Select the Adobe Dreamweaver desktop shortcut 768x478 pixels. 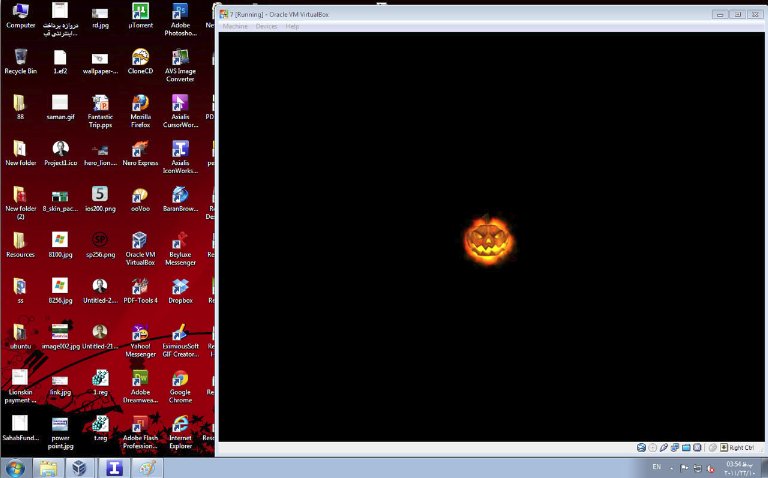(141, 386)
